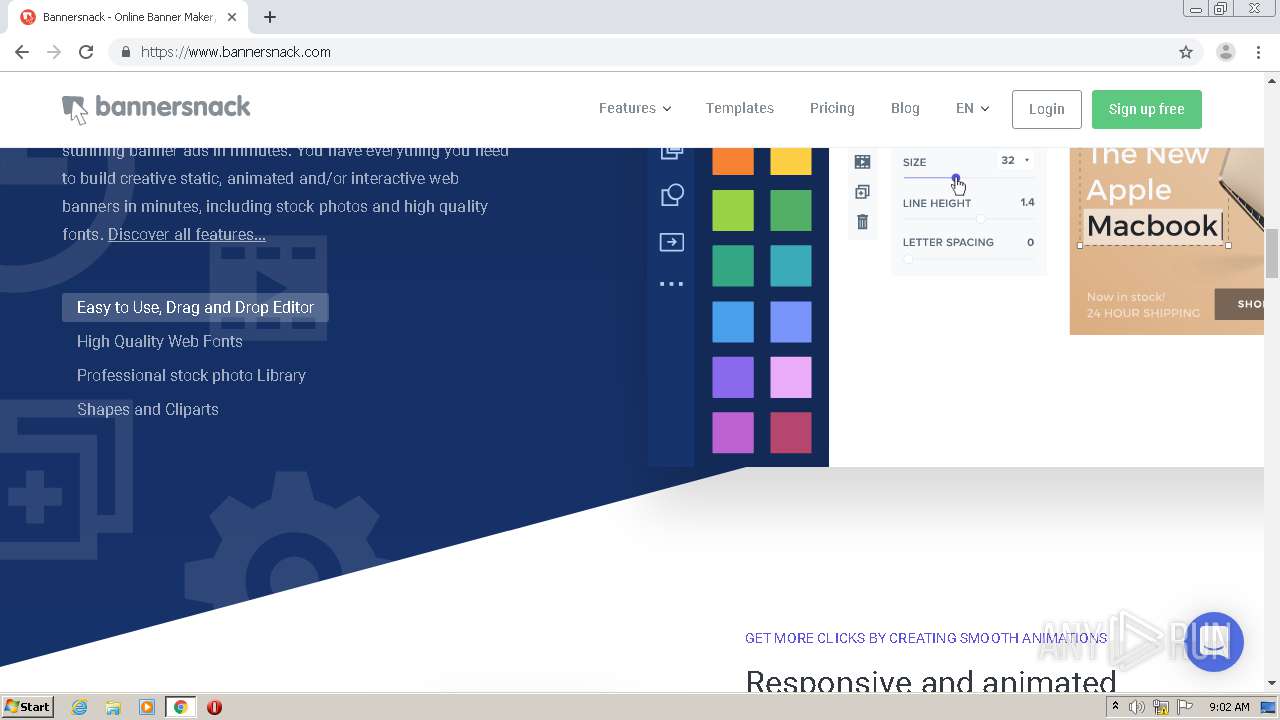Viewport: 1280px width, 720px height.
Task: Expand the Features dropdown menu
Action: click(635, 108)
